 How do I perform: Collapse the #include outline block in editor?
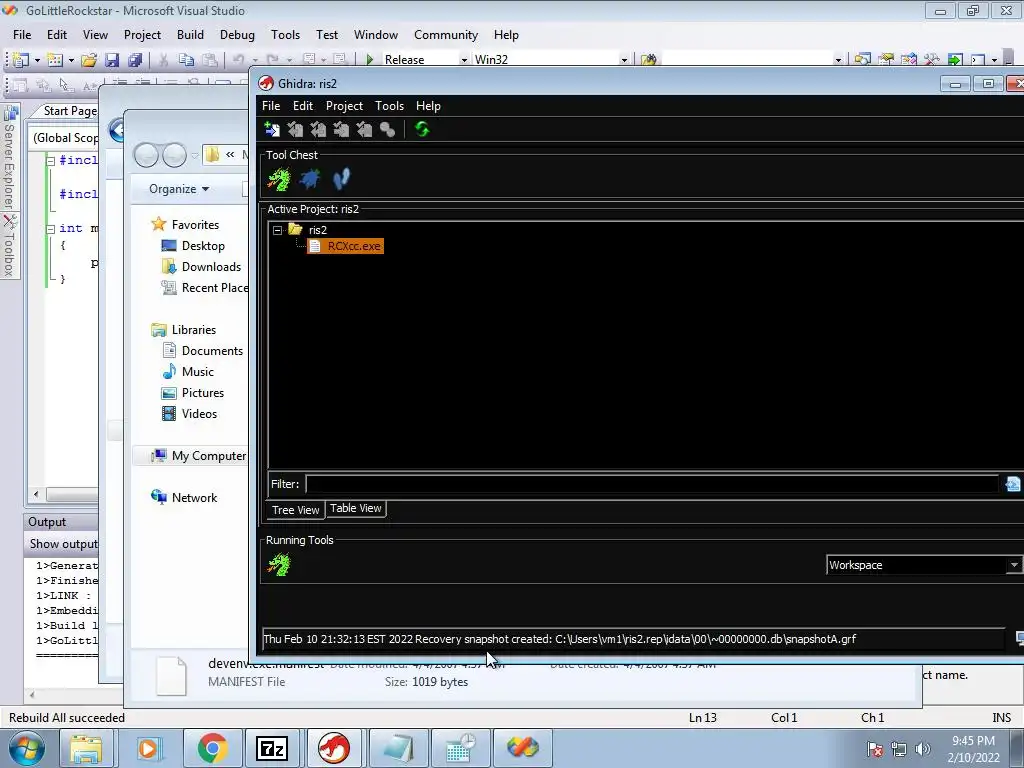point(50,160)
